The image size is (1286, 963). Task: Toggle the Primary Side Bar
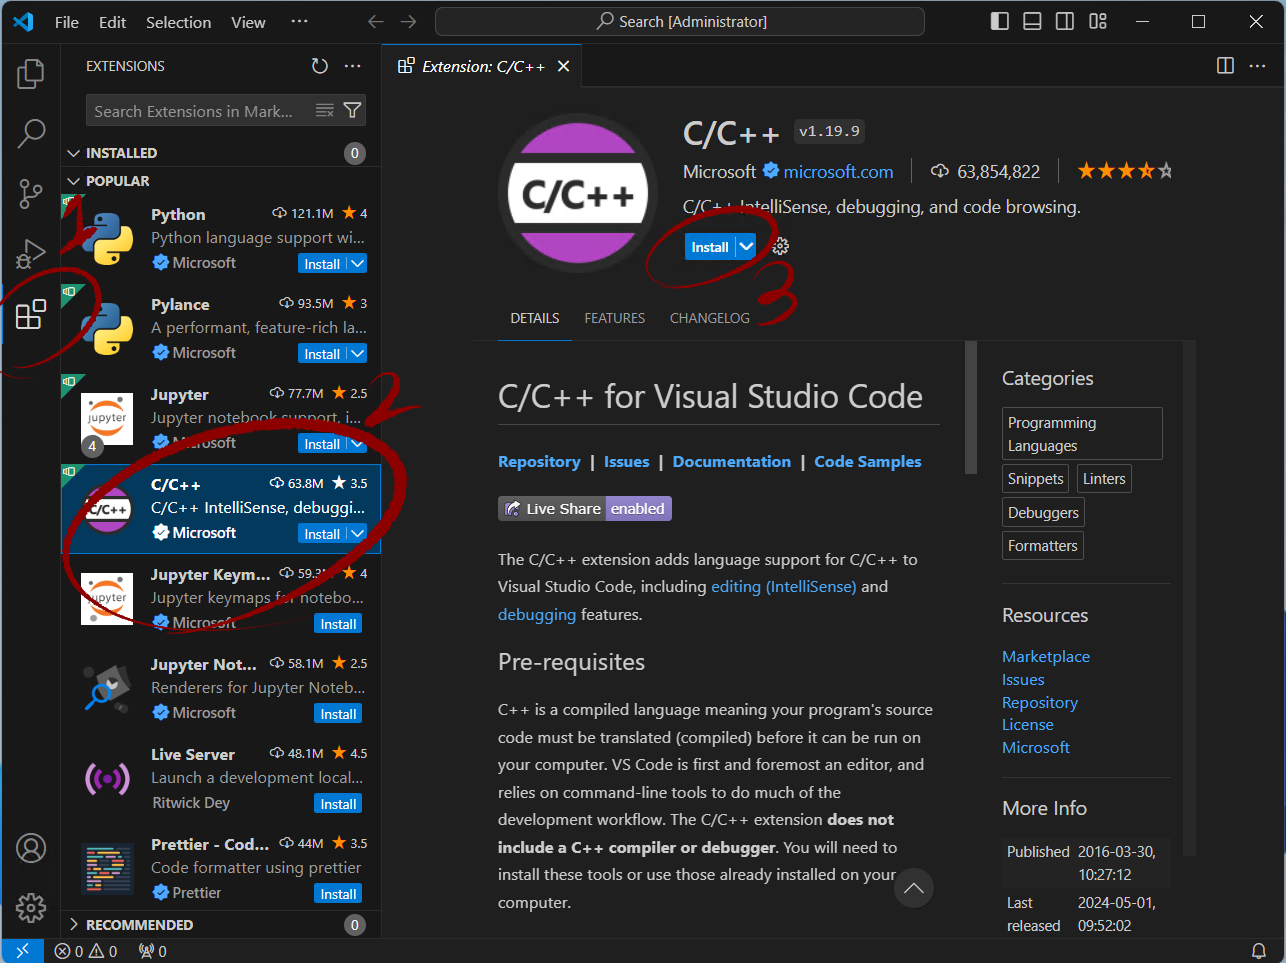[x=999, y=20]
